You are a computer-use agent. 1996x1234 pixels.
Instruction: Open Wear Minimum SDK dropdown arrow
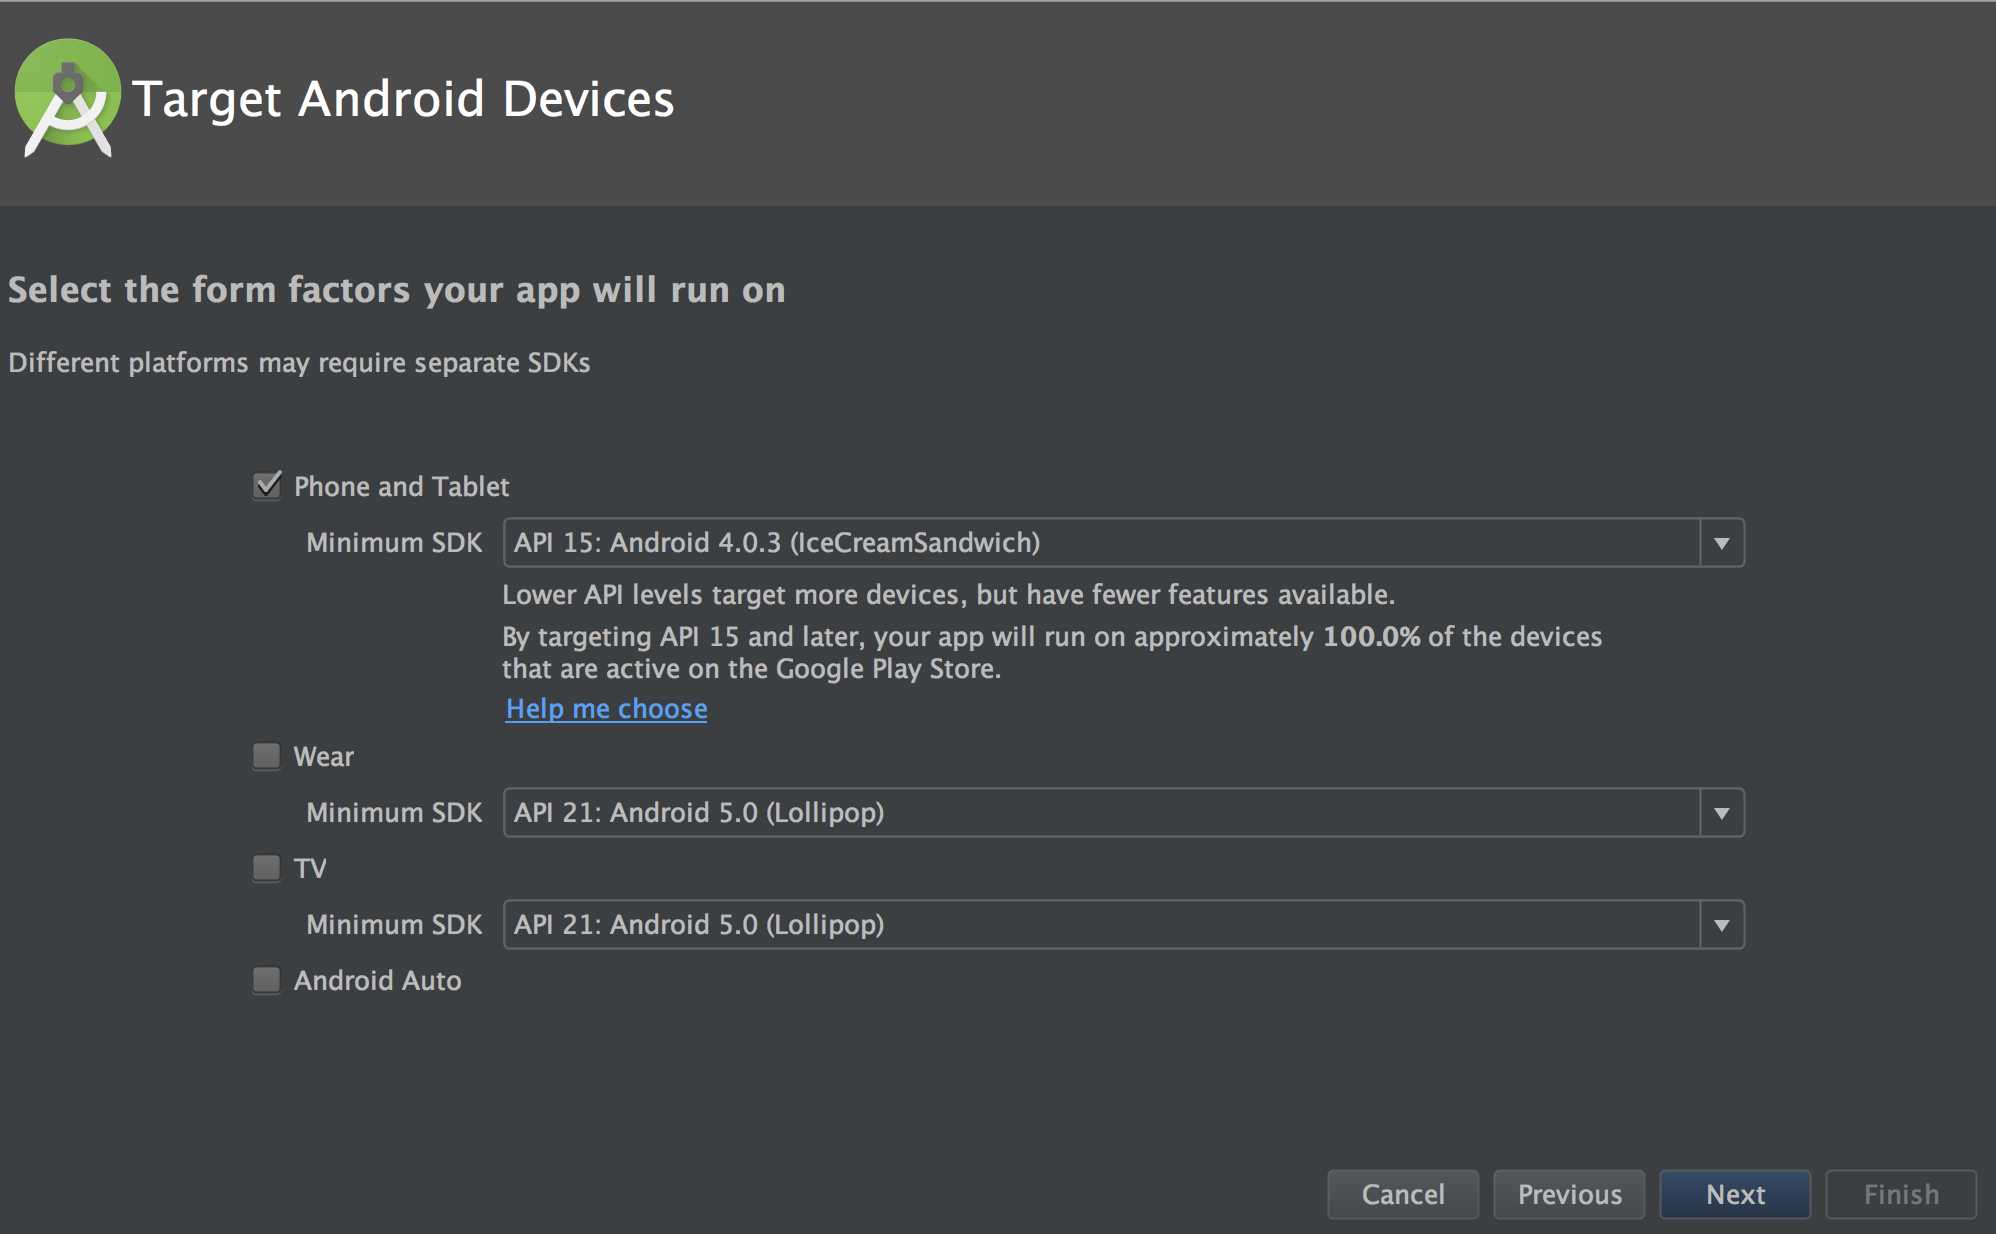click(1722, 813)
